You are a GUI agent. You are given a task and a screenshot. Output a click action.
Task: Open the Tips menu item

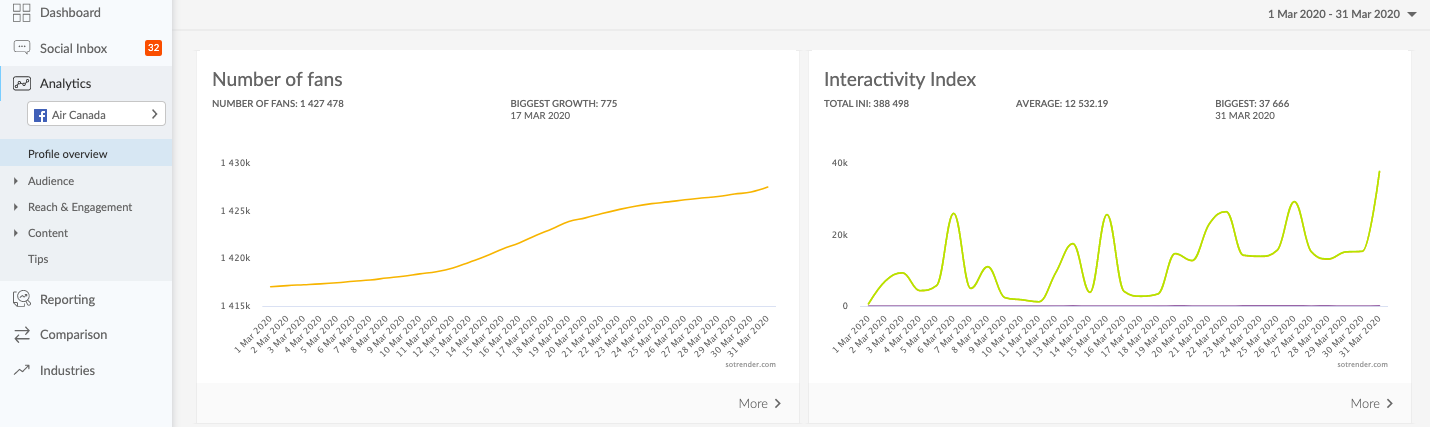[38, 259]
